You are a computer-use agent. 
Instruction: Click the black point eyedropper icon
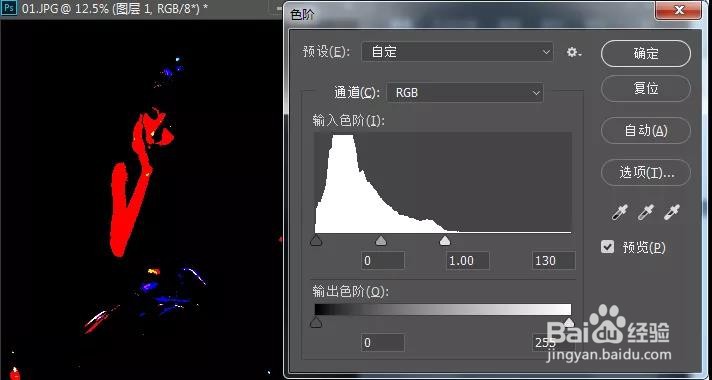point(620,212)
